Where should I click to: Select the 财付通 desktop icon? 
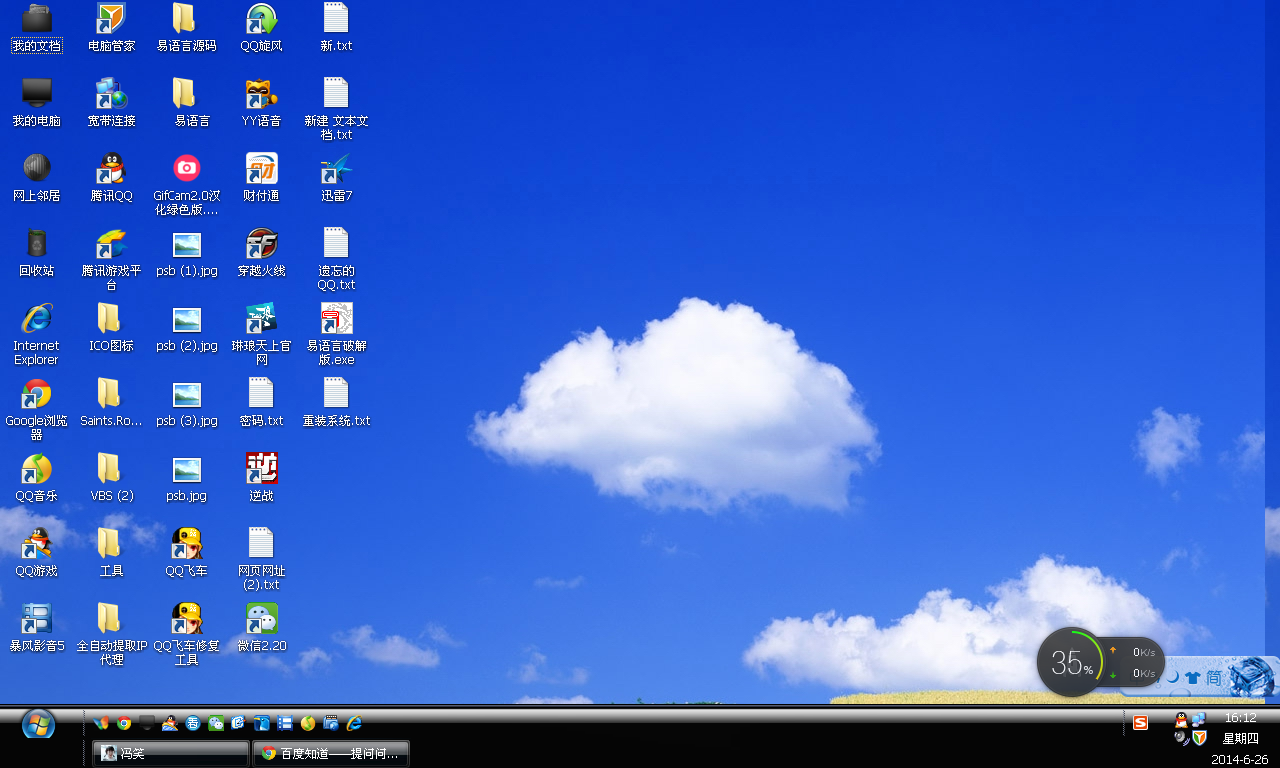[x=261, y=169]
